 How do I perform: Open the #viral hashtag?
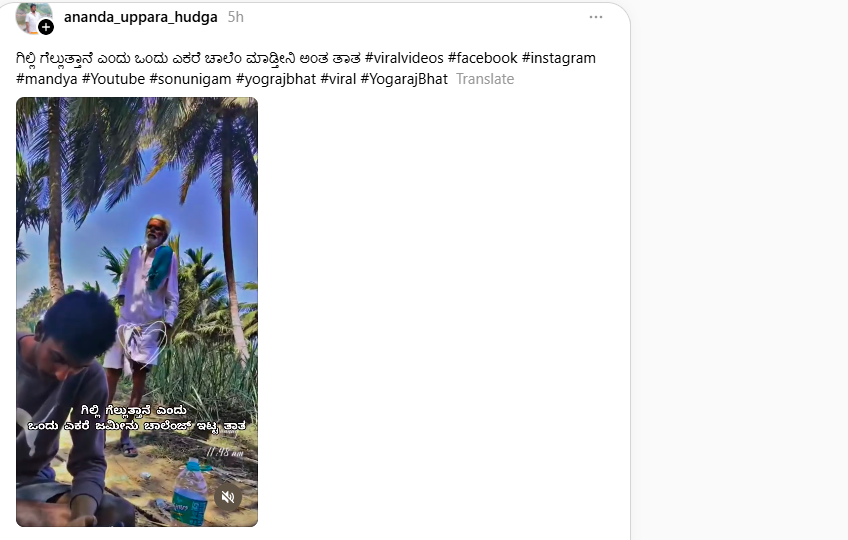(x=338, y=79)
